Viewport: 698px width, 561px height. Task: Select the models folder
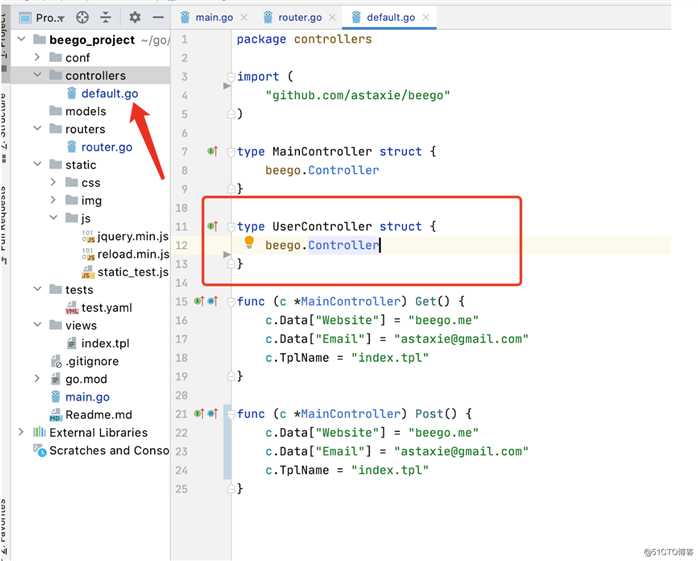coord(85,111)
